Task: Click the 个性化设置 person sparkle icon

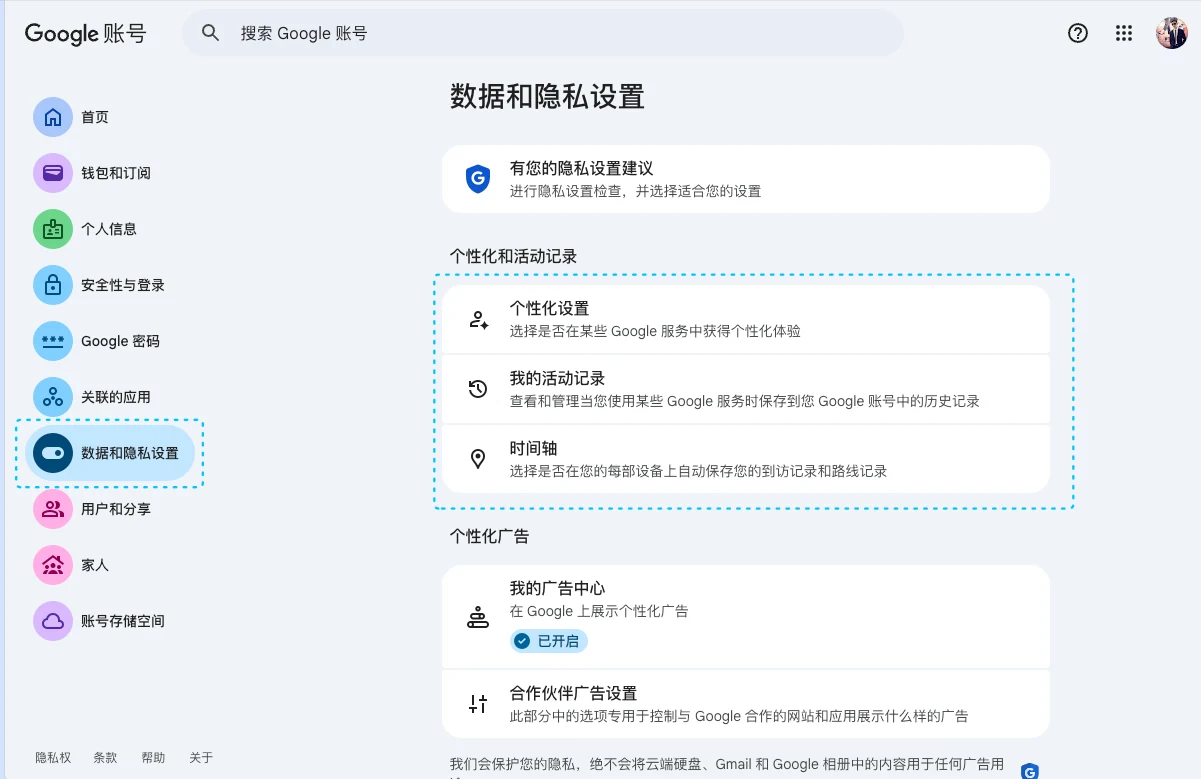Action: [x=478, y=320]
